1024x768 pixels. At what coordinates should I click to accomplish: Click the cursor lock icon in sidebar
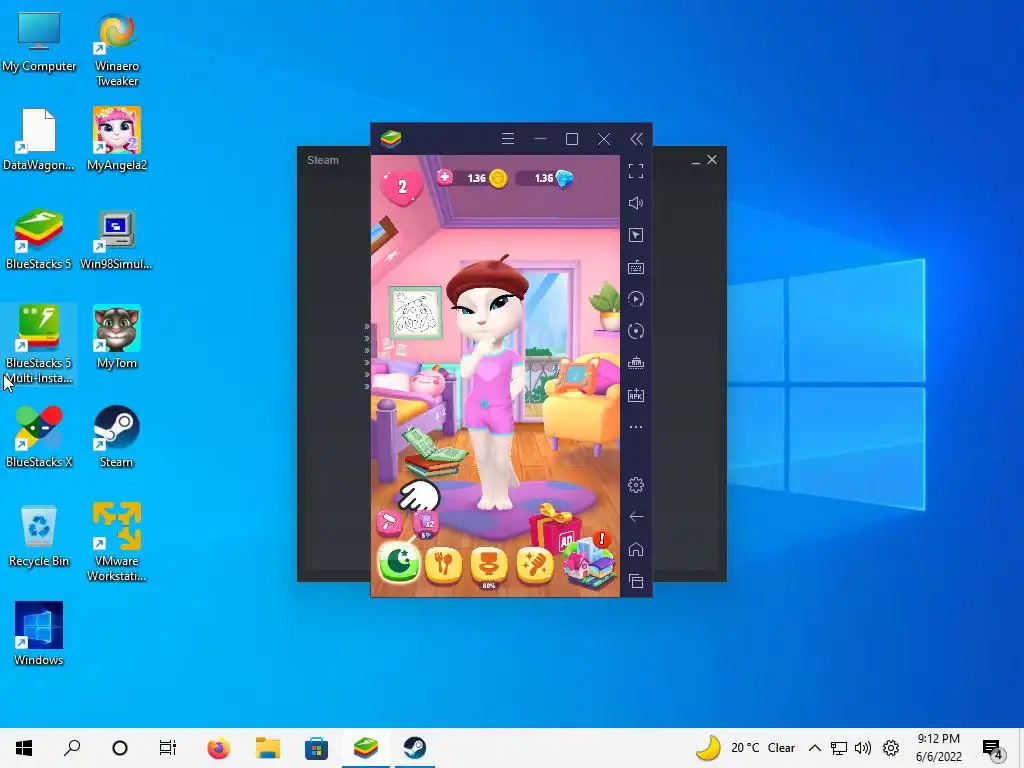tap(635, 235)
